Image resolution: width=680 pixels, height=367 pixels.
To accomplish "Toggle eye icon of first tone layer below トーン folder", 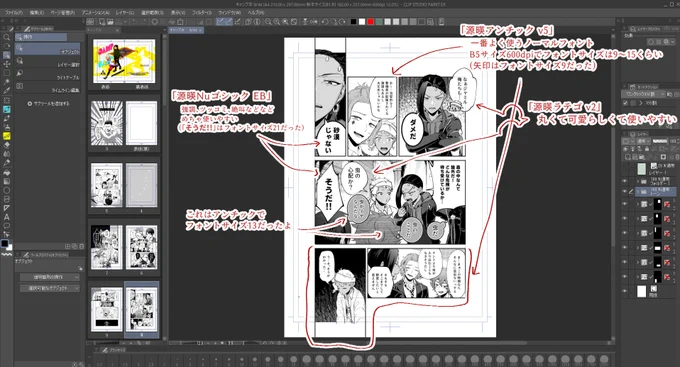I will [x=625, y=204].
